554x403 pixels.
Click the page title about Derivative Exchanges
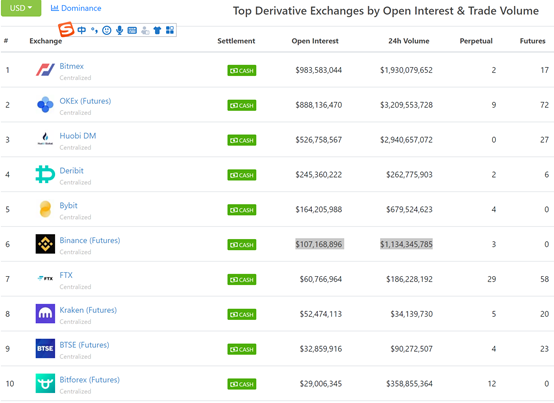click(x=386, y=11)
